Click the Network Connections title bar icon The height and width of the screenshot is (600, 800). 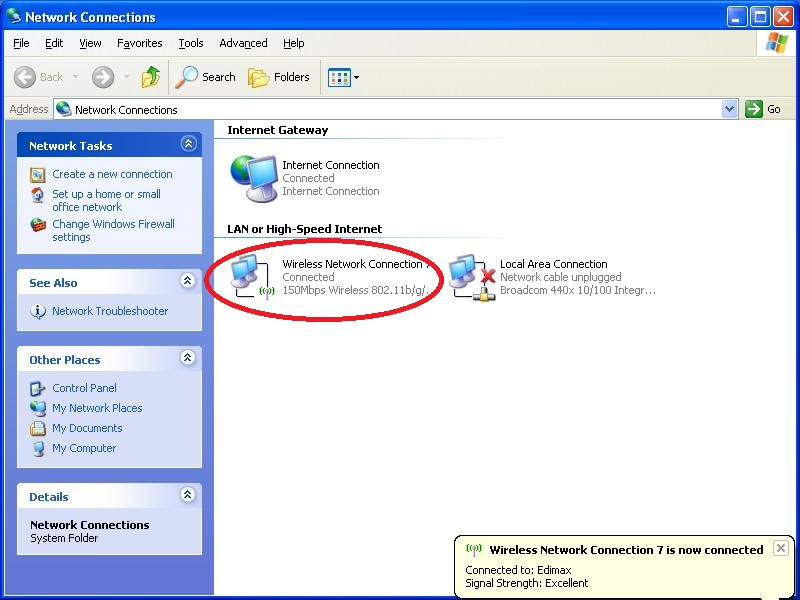[x=13, y=16]
